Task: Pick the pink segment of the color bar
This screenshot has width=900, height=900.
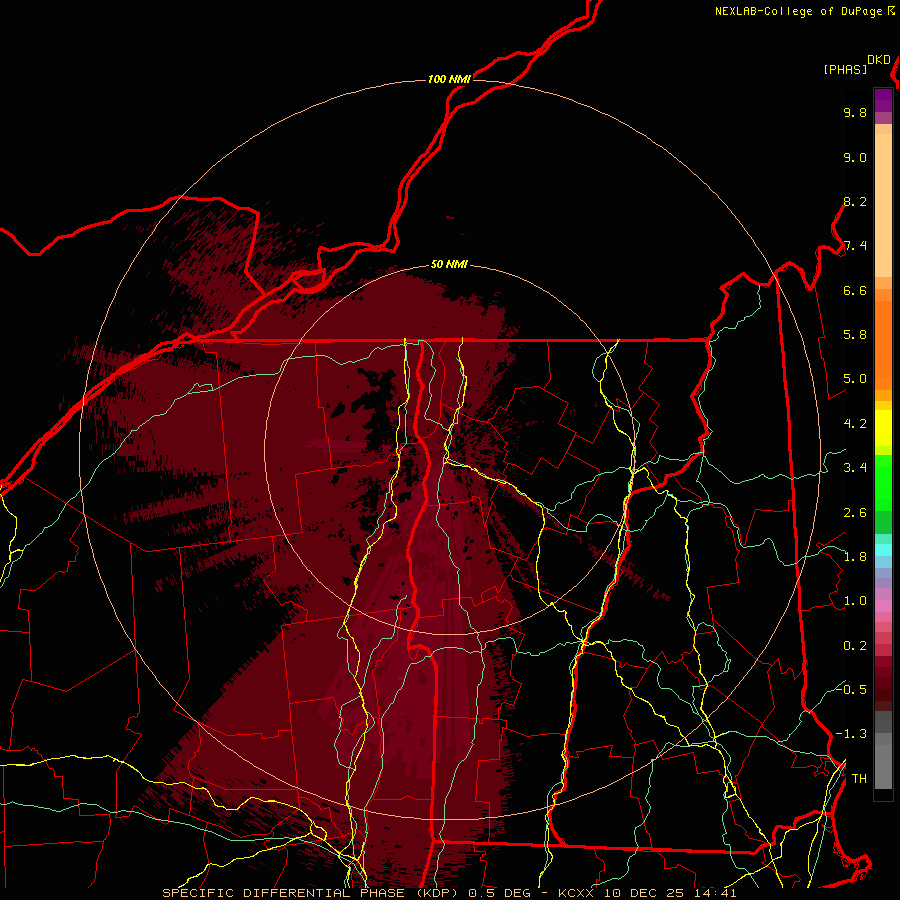Action: (883, 606)
